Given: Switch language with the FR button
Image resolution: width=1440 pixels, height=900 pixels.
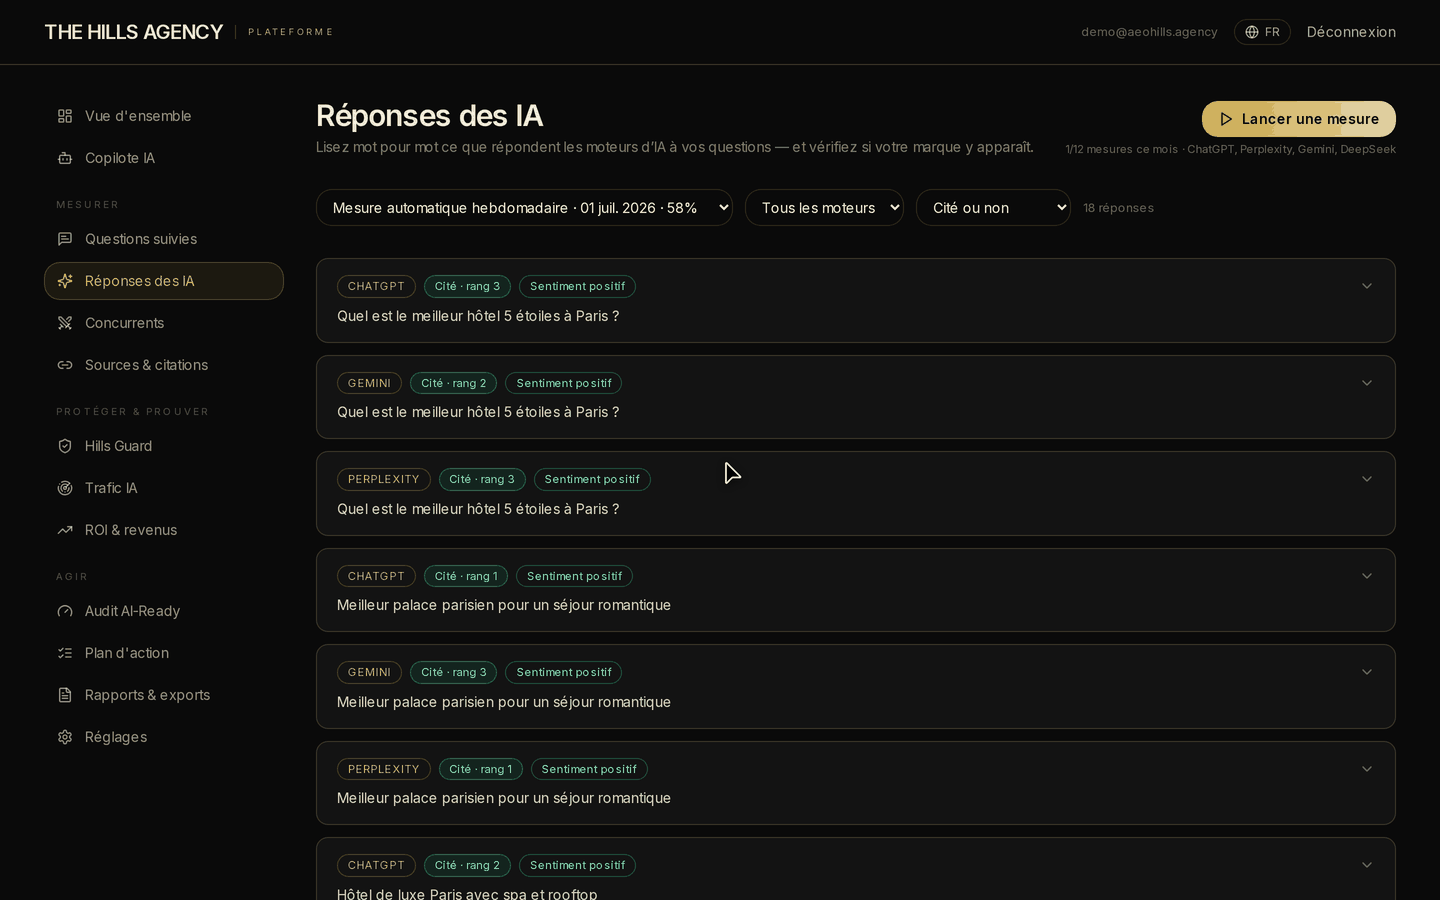Looking at the screenshot, I should 1262,32.
